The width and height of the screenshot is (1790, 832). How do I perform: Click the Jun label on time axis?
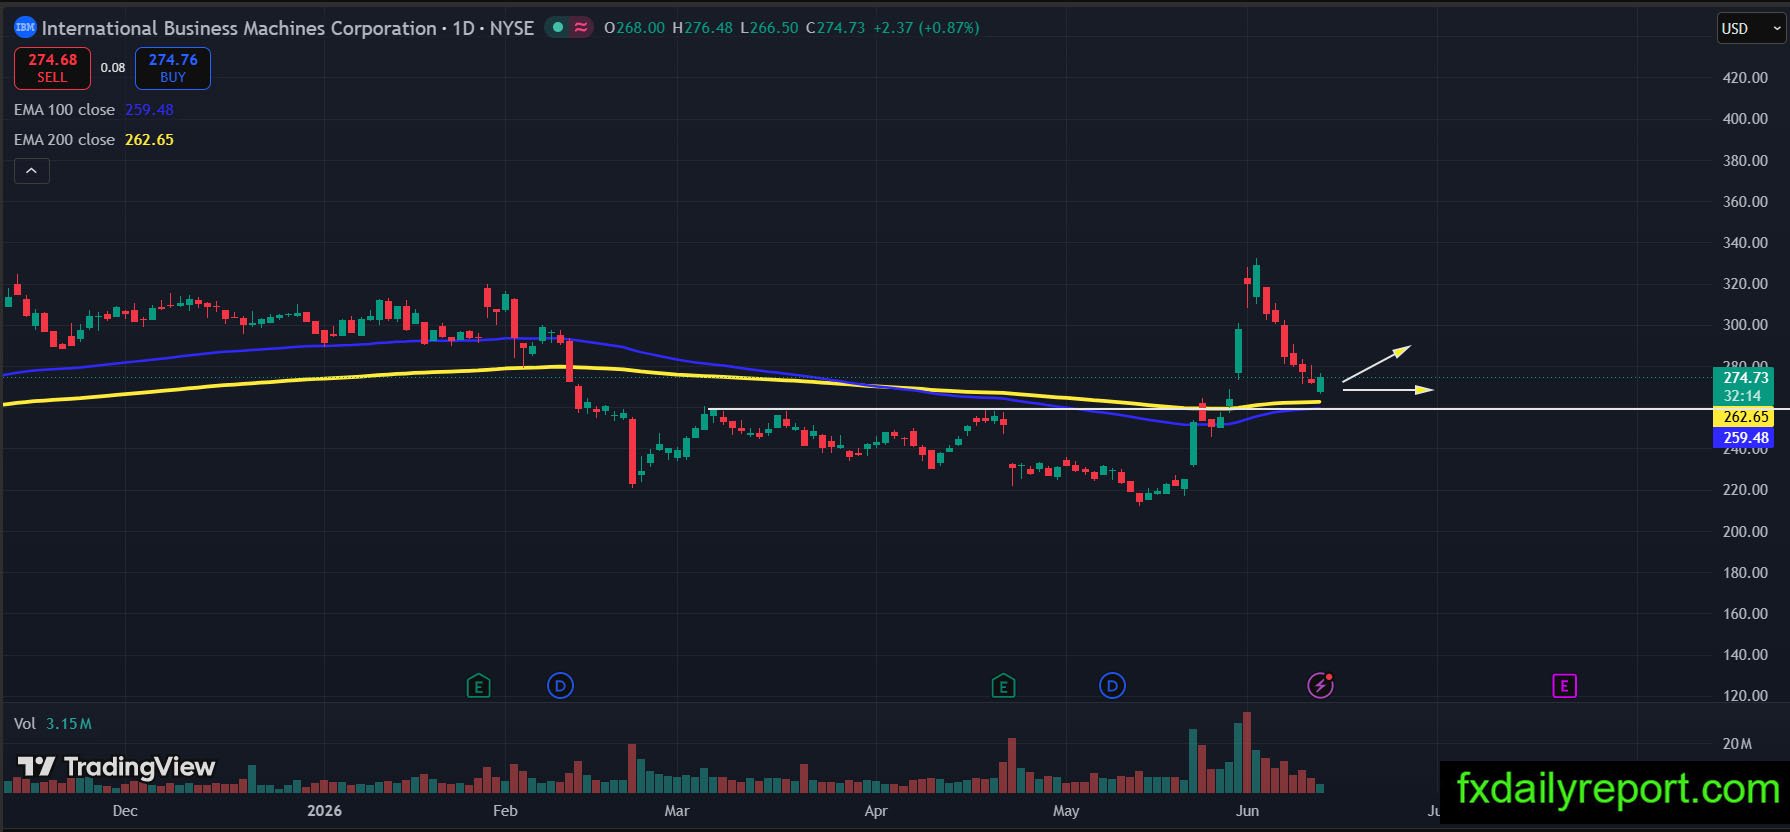1247,811
